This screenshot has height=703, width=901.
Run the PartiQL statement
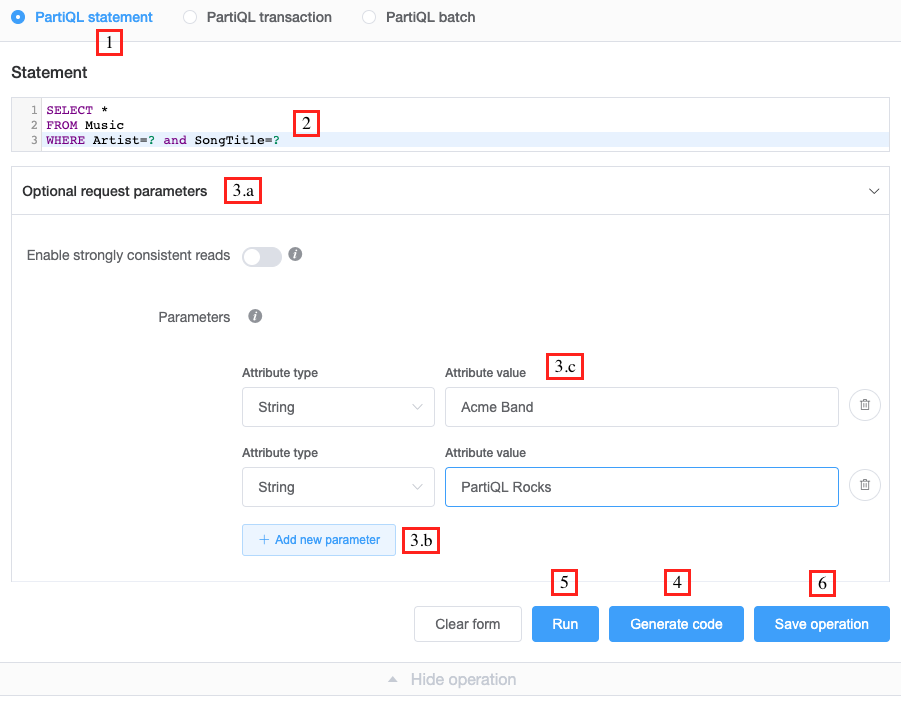click(565, 623)
